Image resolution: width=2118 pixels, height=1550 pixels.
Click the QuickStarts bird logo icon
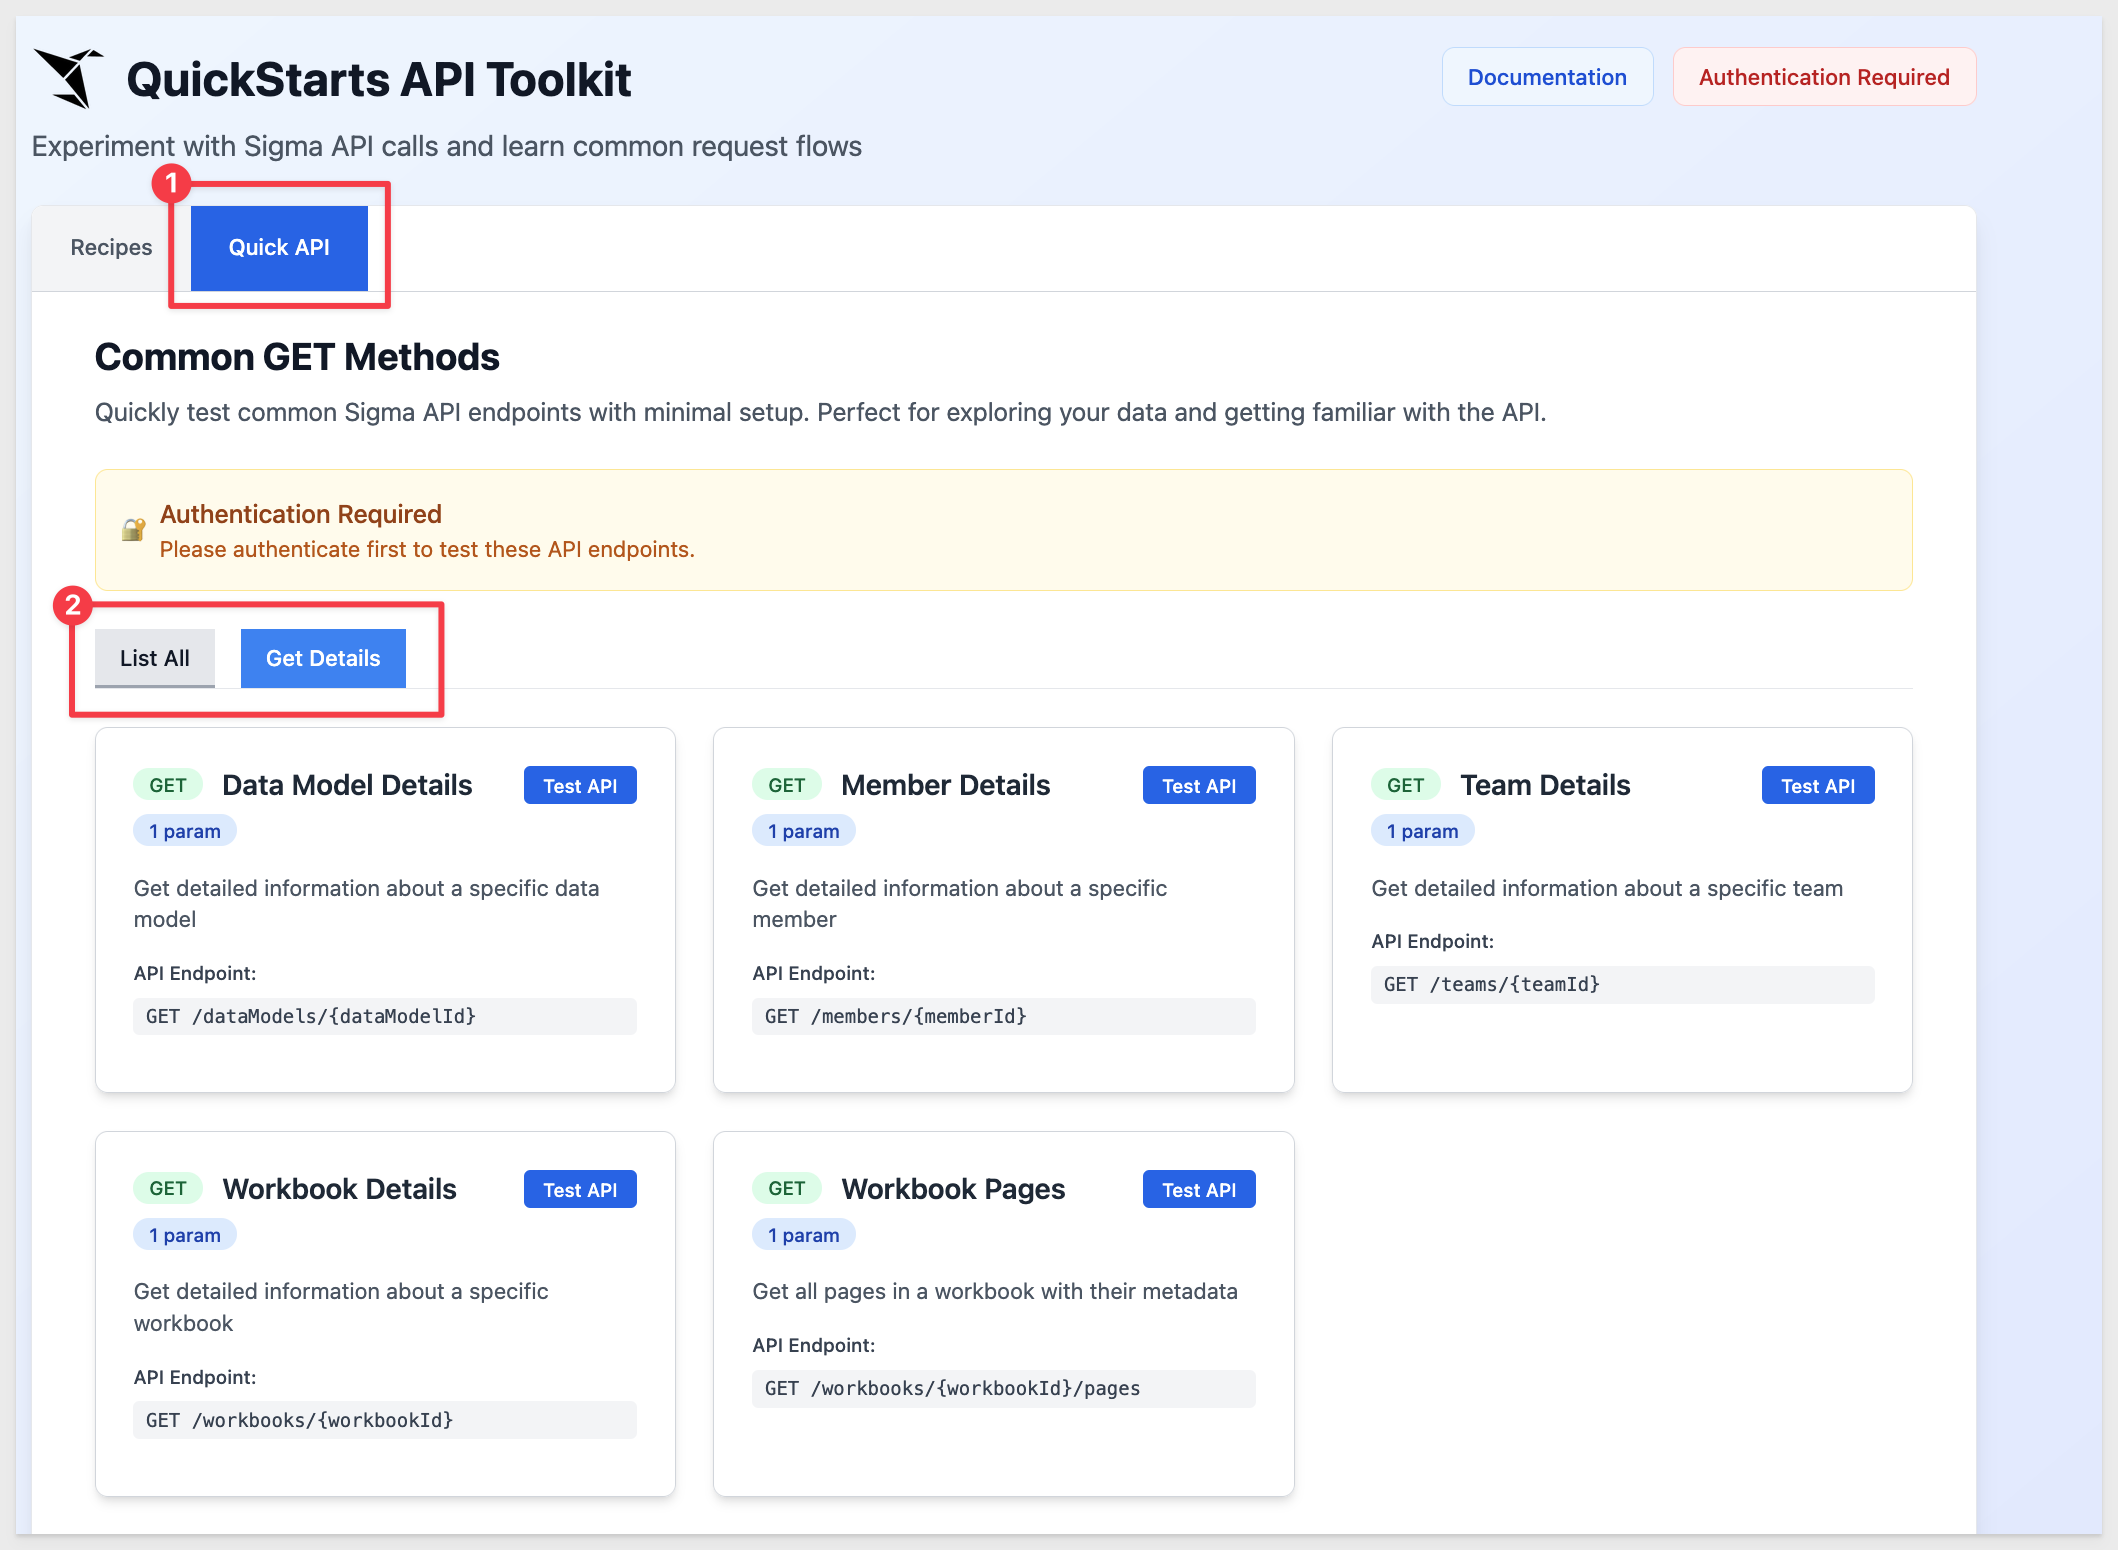tap(69, 78)
